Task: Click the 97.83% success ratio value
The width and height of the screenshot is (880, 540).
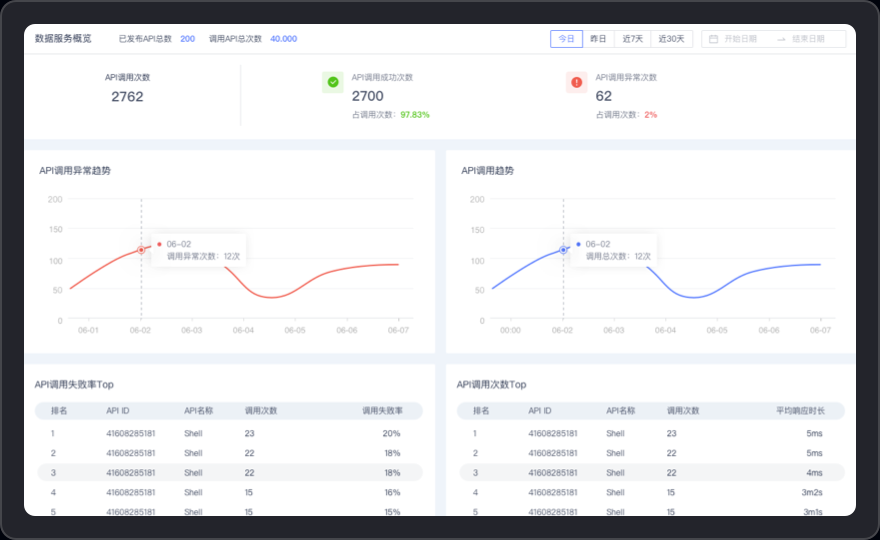Action: [415, 115]
